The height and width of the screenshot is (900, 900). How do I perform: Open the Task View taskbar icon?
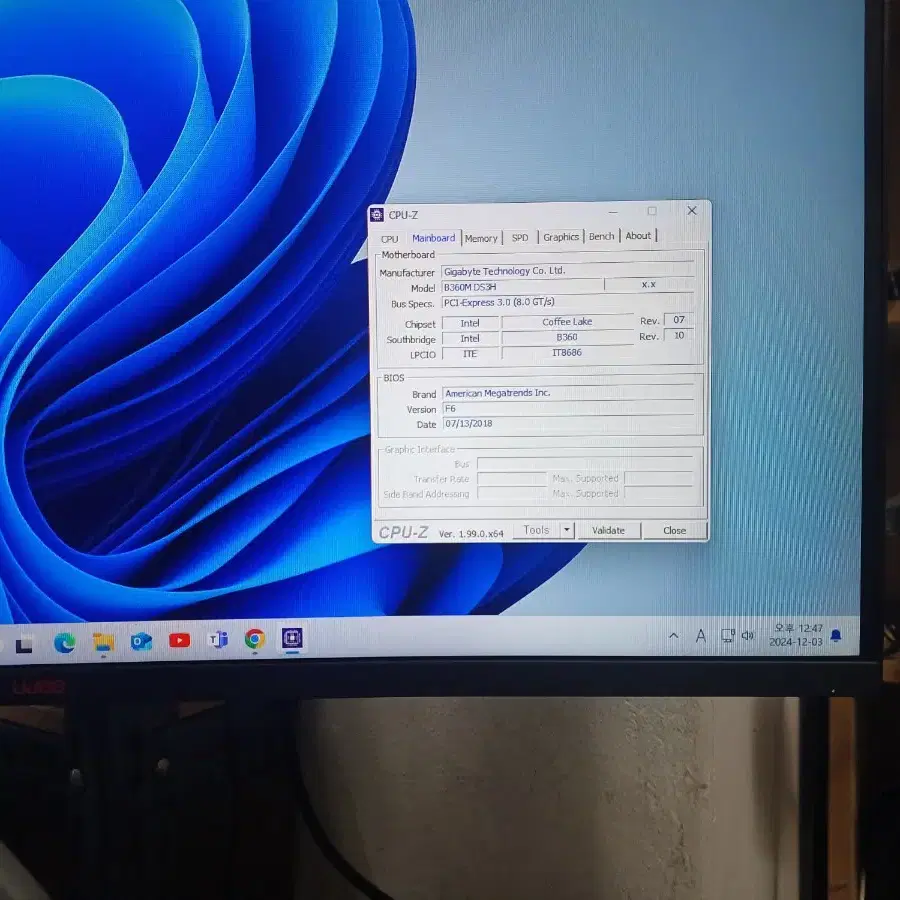24,645
